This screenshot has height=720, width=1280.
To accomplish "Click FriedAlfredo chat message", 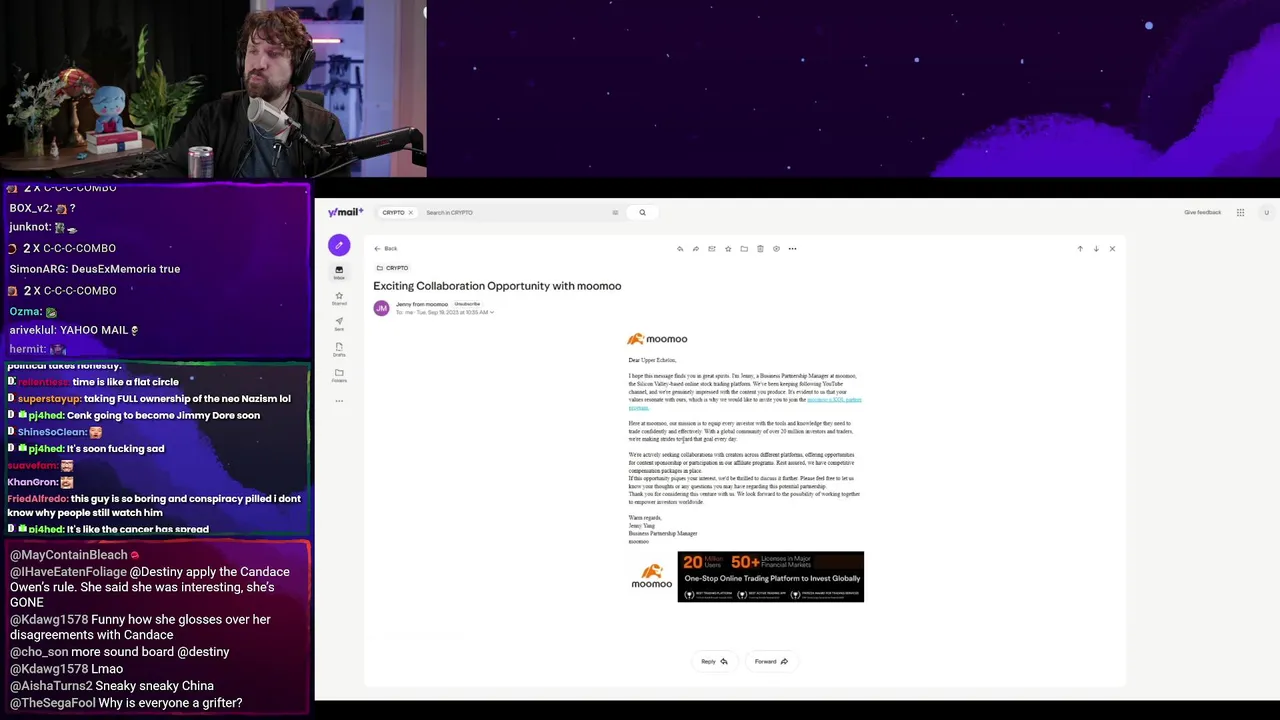I will click(x=154, y=505).
